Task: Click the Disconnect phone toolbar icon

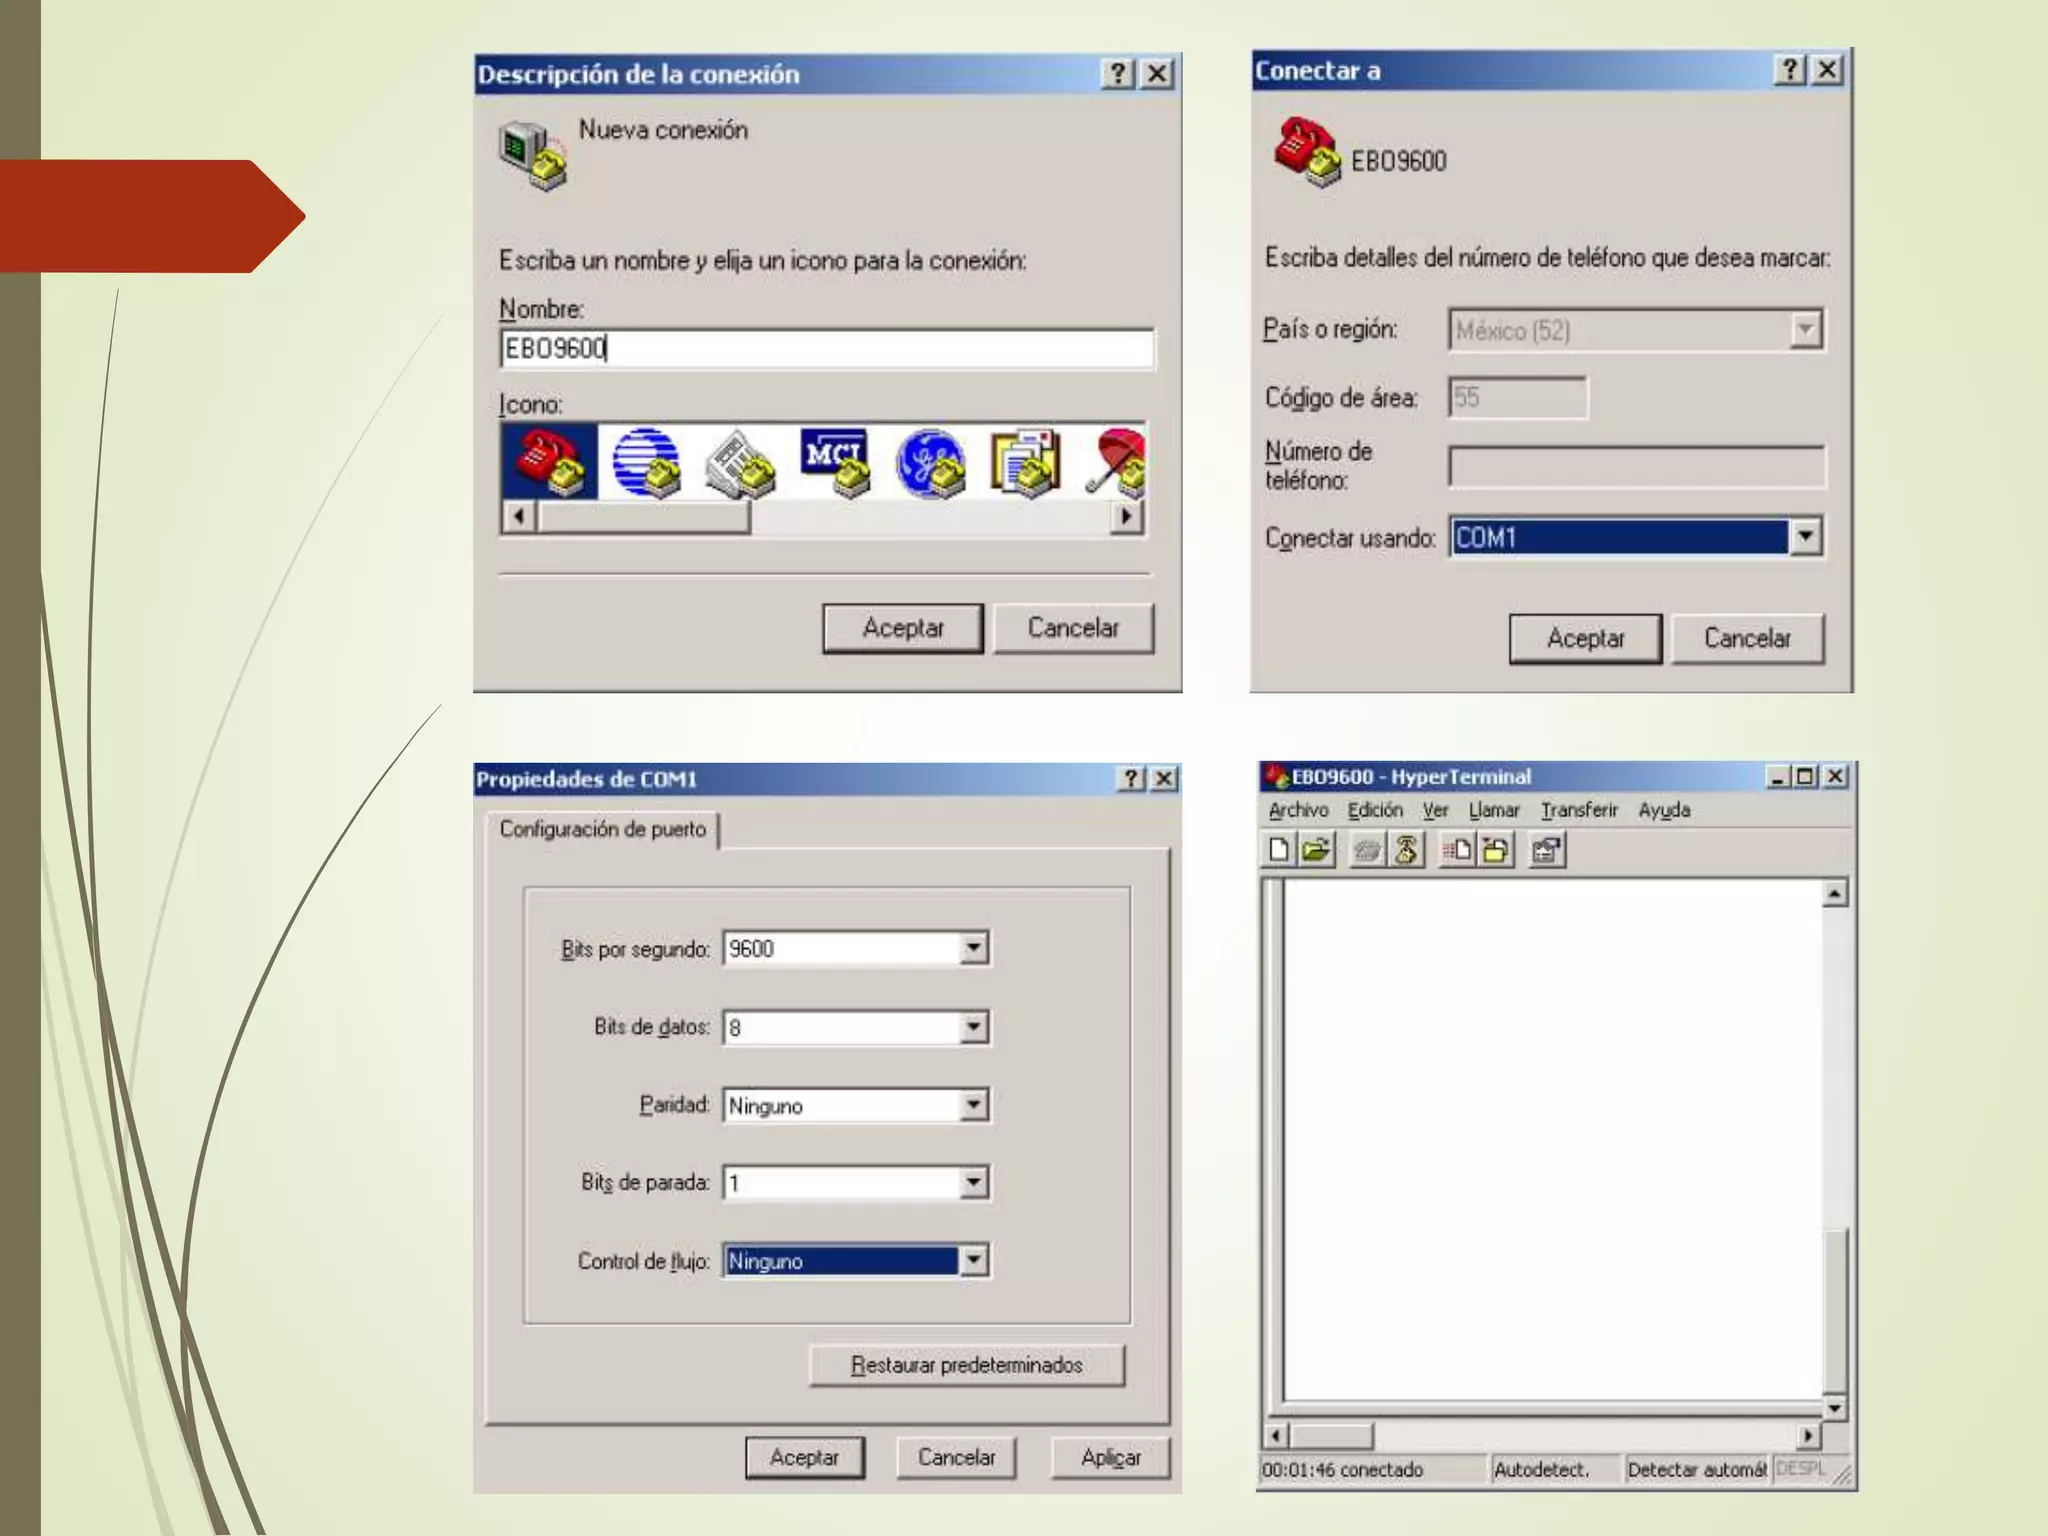Action: [1405, 850]
